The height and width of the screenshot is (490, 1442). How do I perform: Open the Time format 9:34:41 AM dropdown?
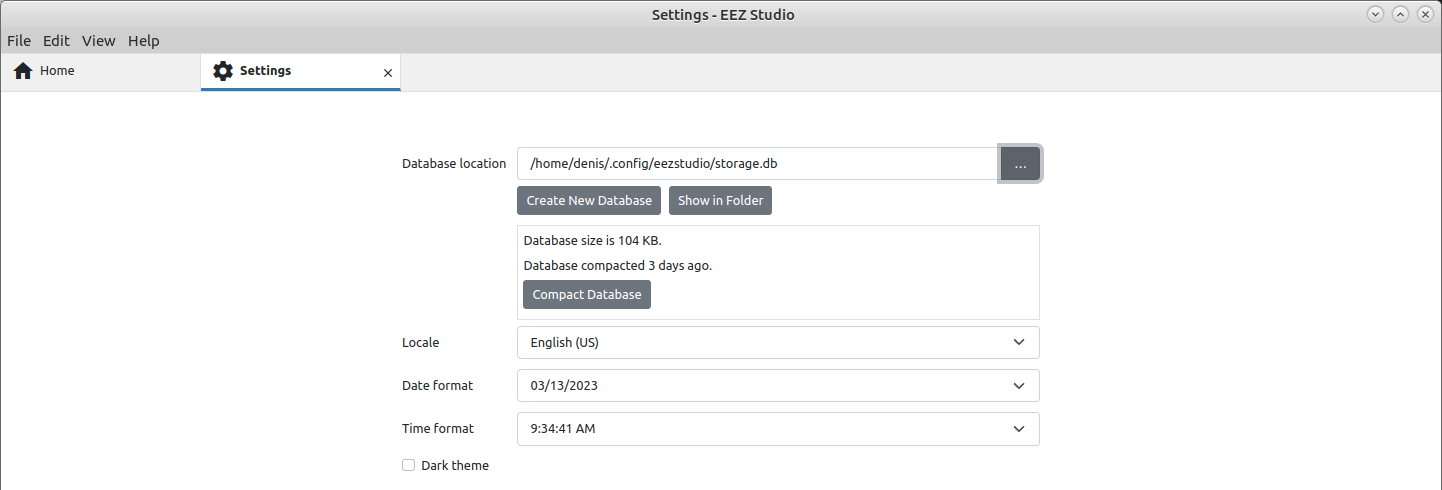(x=778, y=428)
